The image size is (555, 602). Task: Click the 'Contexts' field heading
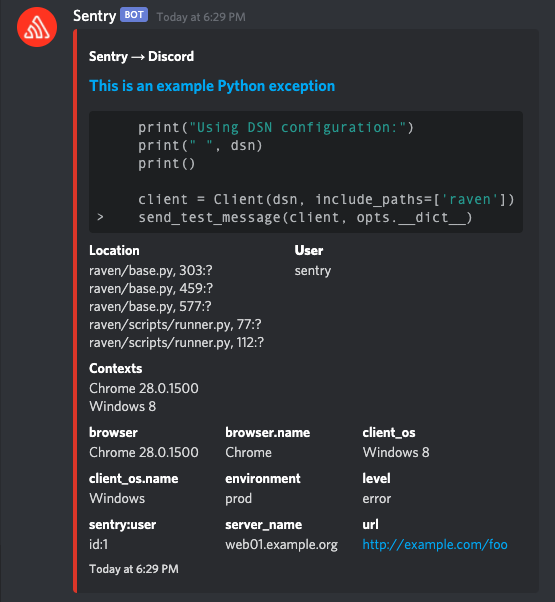116,369
